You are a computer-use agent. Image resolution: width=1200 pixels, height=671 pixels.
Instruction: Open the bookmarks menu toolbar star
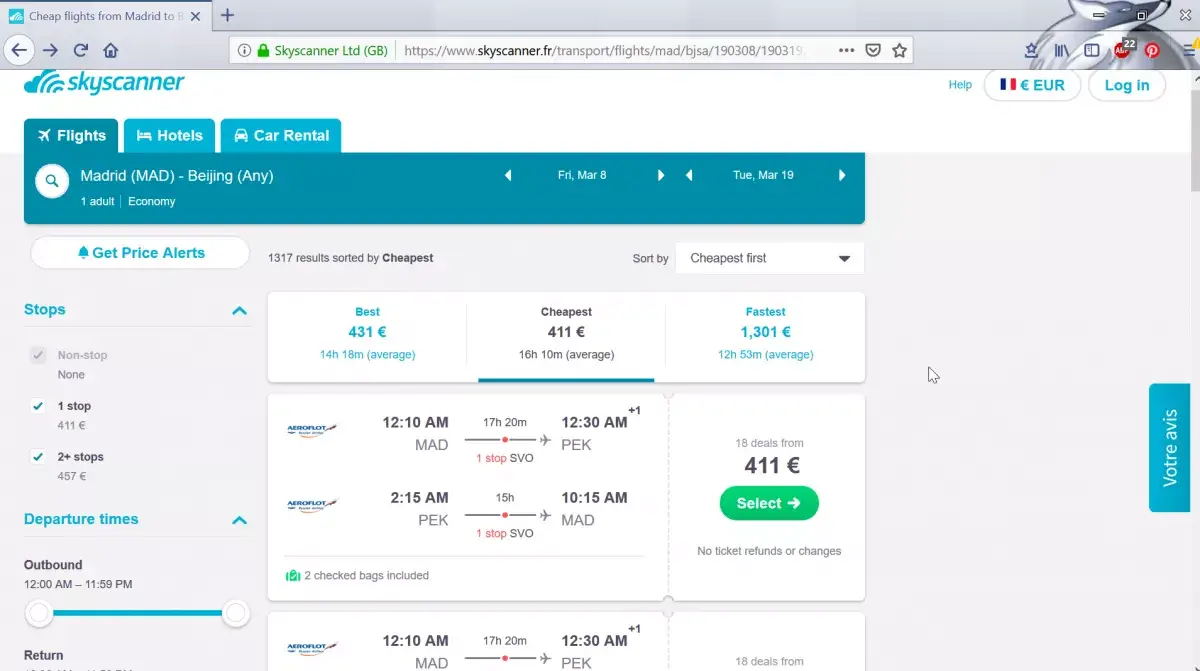[1031, 50]
